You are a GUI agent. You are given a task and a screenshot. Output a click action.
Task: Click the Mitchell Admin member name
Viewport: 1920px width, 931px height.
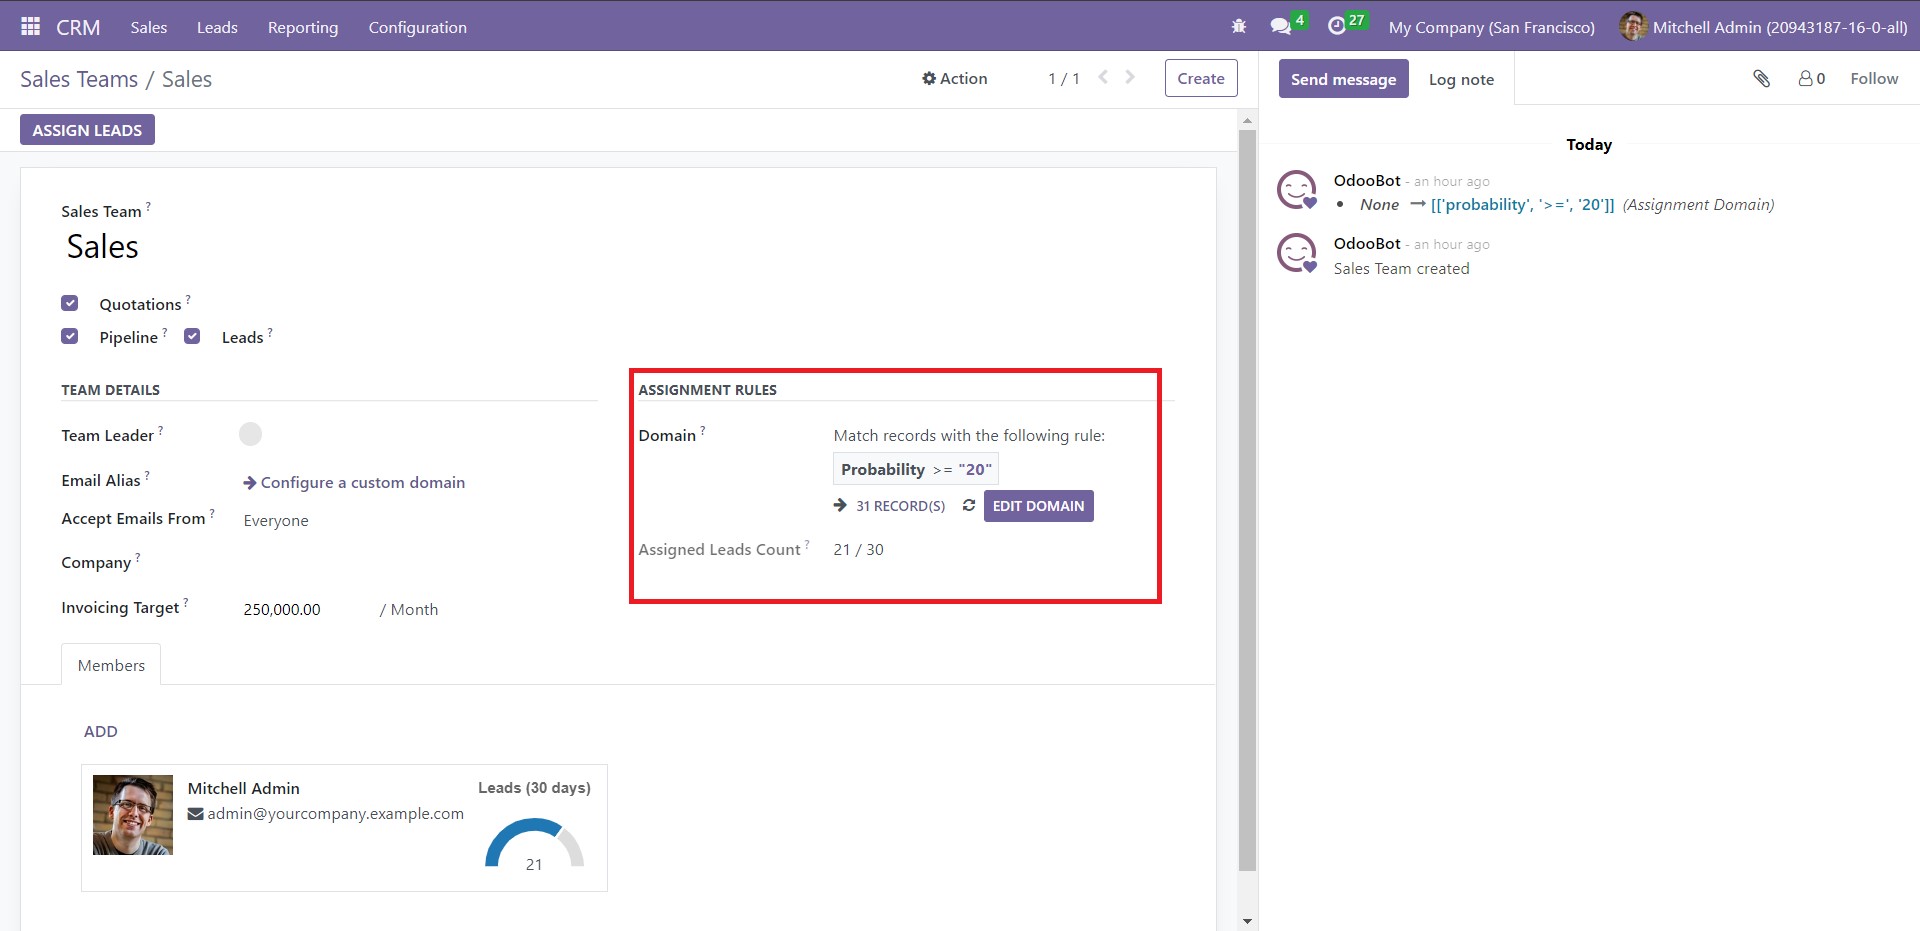243,789
